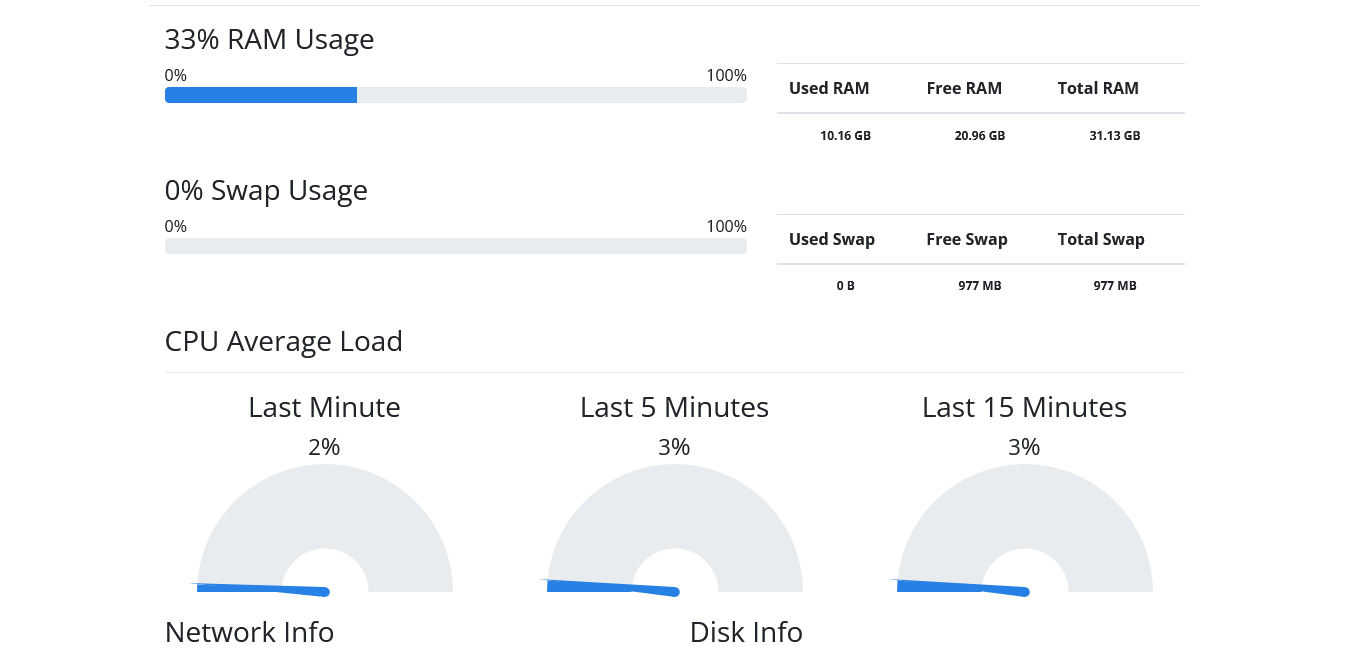Select the Used RAM column header
The width and height of the screenshot is (1349, 653).
829,88
